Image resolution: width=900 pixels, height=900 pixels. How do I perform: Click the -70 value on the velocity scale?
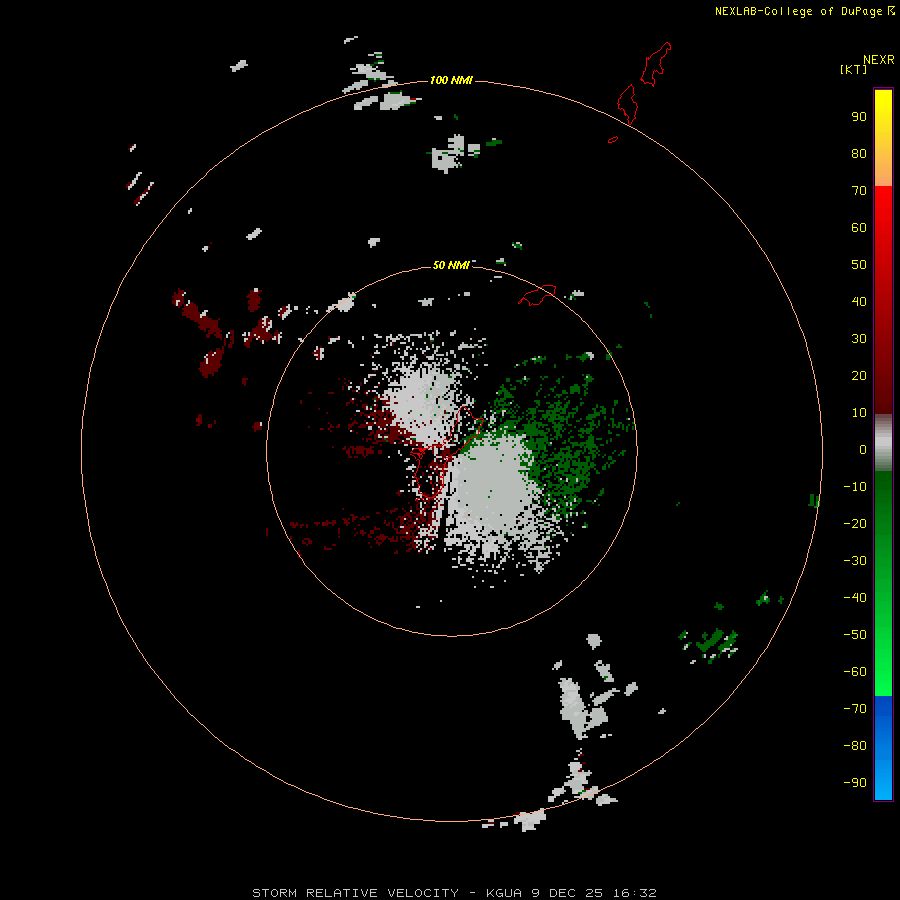[x=855, y=708]
